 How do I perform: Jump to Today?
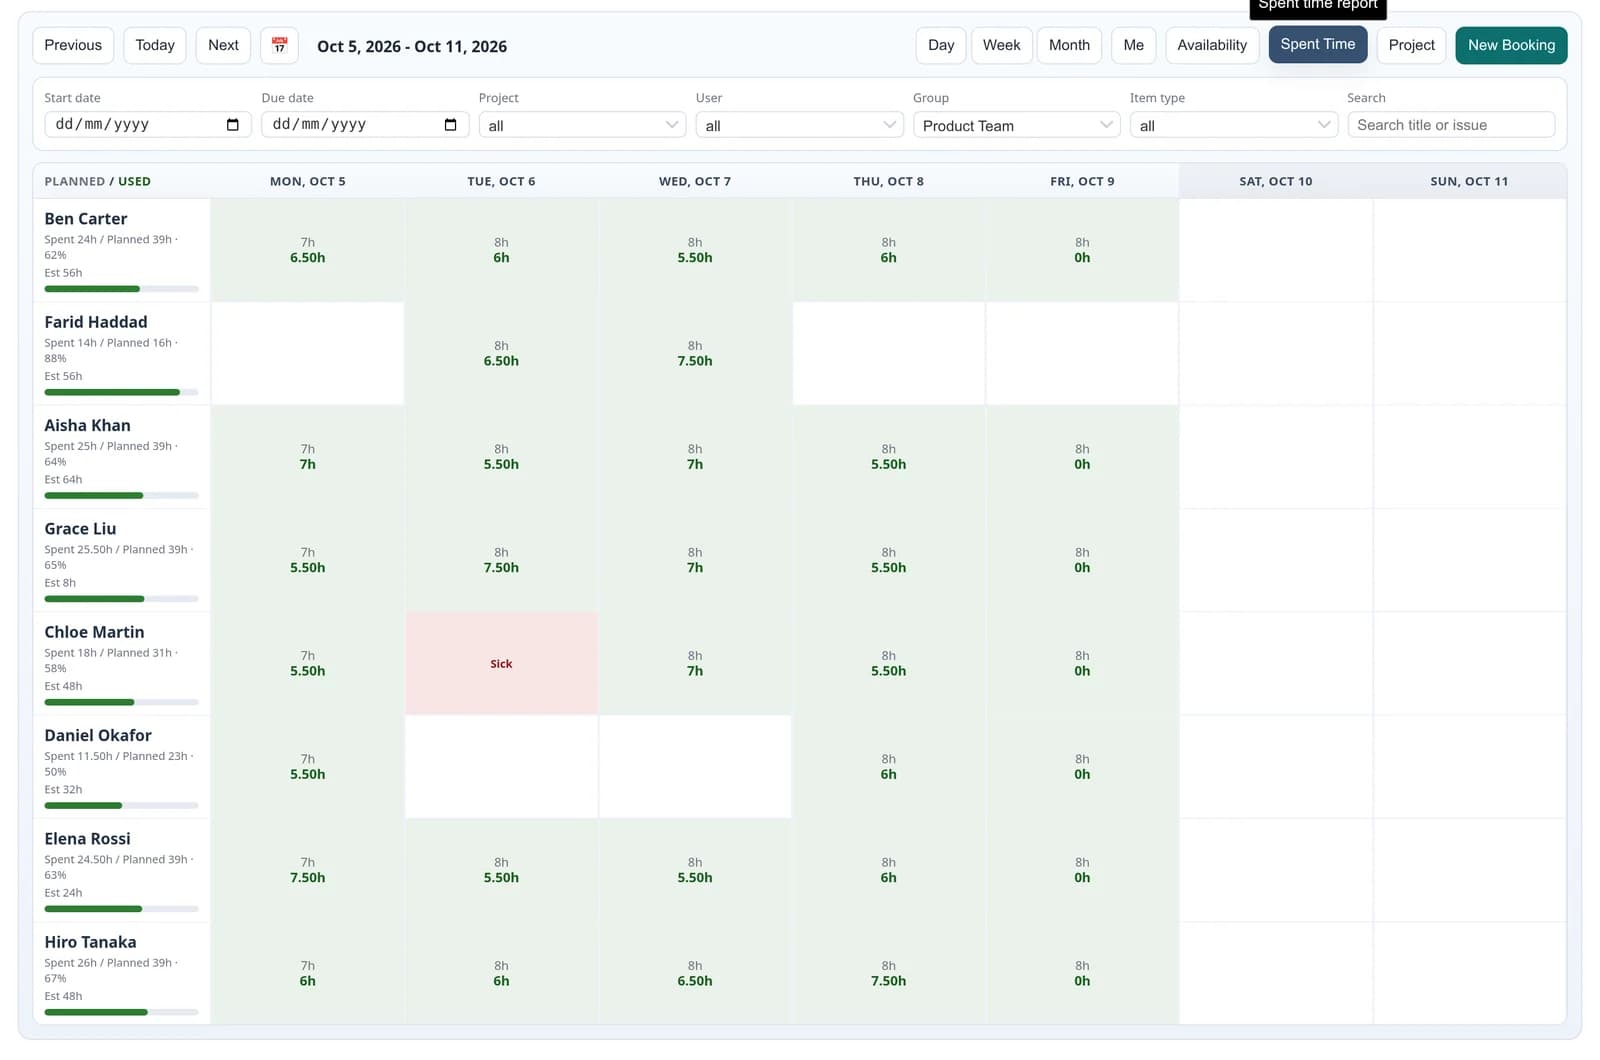point(155,45)
